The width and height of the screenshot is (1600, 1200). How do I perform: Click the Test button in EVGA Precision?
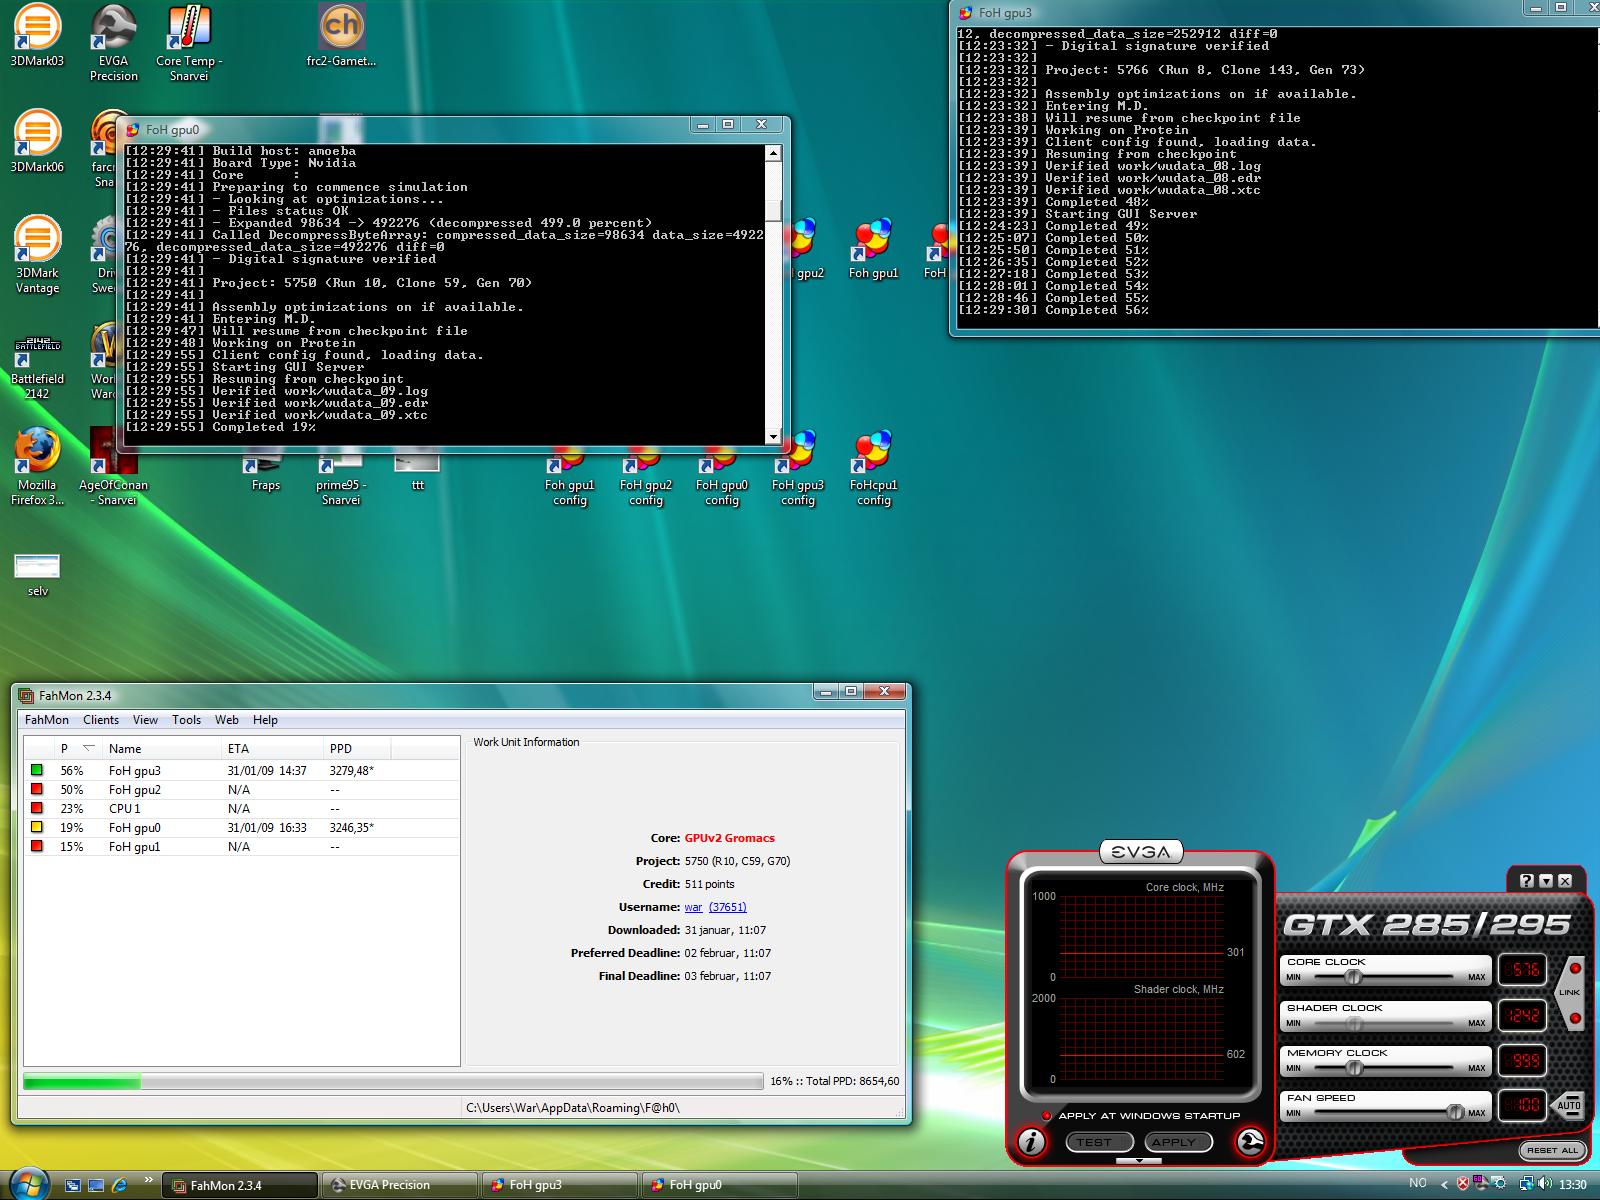1098,1142
